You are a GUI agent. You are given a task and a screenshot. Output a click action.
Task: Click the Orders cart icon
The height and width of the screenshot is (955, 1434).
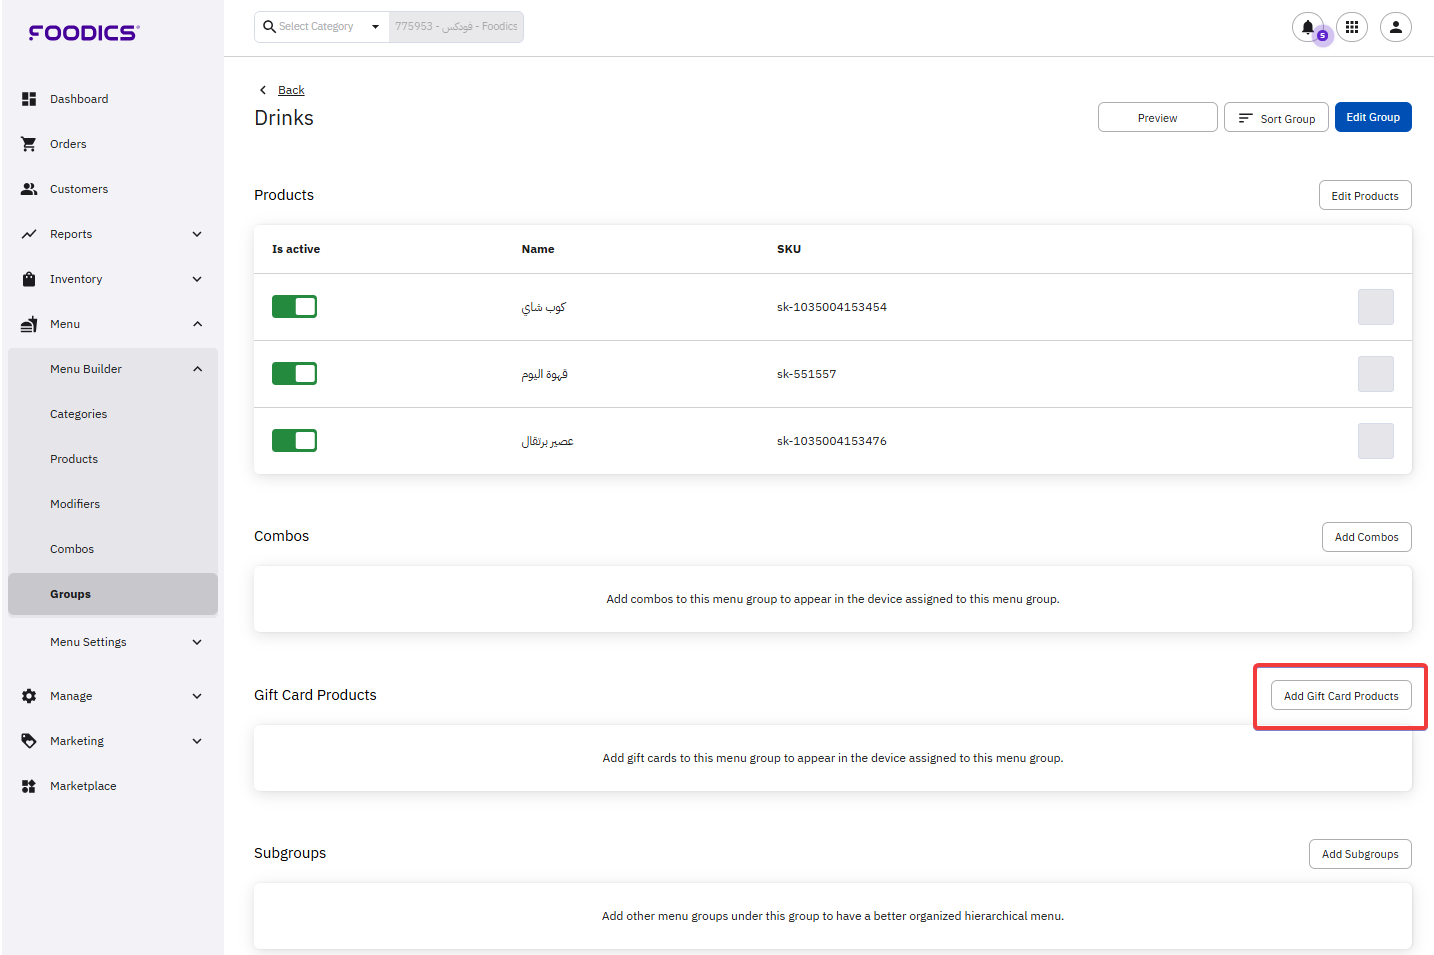pyautogui.click(x=29, y=144)
